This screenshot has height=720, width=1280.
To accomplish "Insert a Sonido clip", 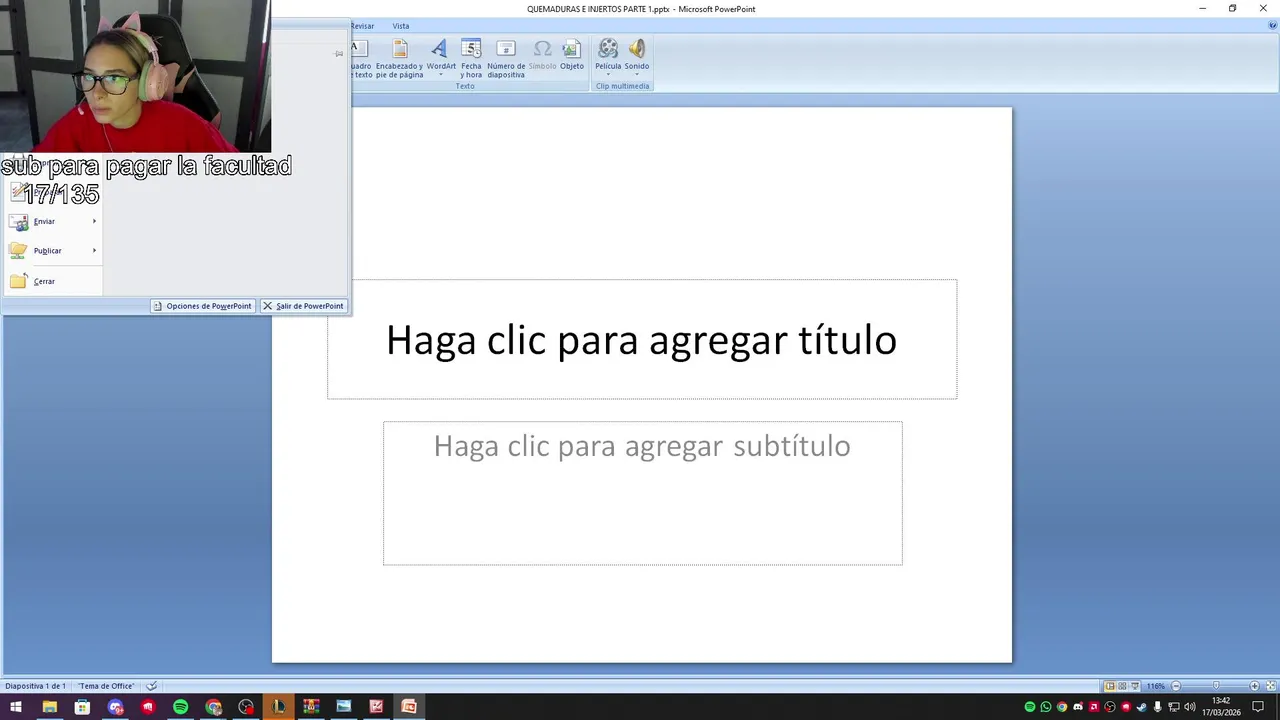I will tap(637, 55).
